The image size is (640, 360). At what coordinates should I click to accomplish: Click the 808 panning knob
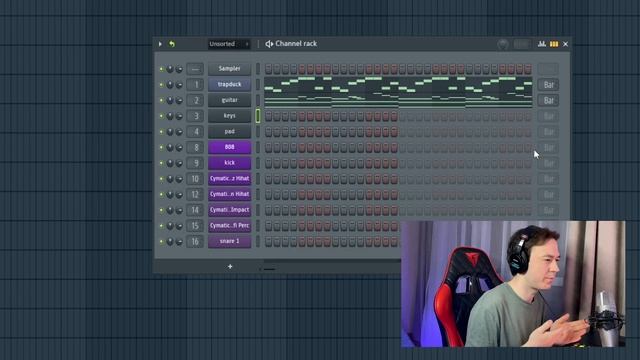pos(170,147)
